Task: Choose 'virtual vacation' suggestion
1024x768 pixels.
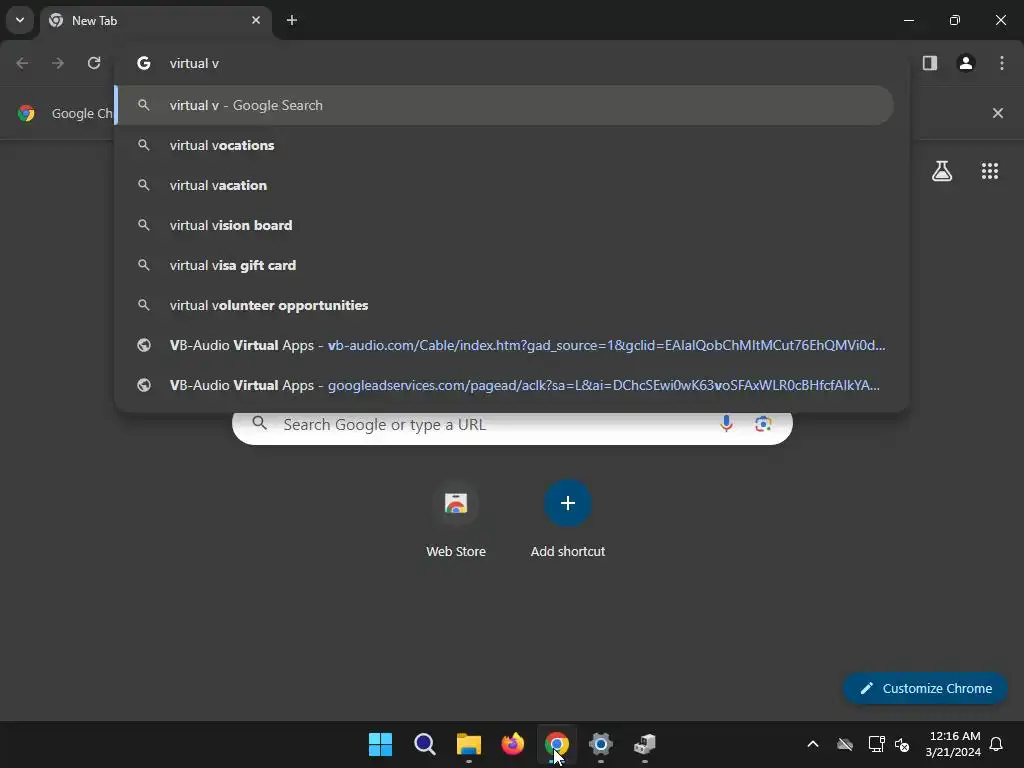Action: (504, 185)
